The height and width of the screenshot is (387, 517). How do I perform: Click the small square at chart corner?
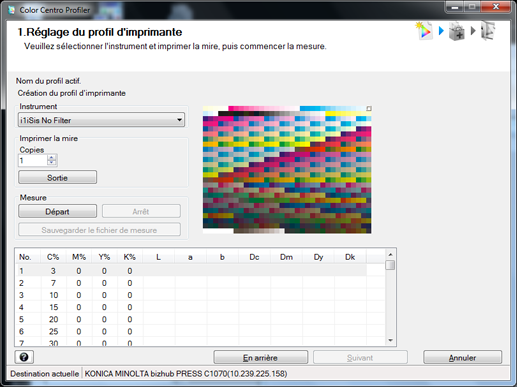pos(369,109)
